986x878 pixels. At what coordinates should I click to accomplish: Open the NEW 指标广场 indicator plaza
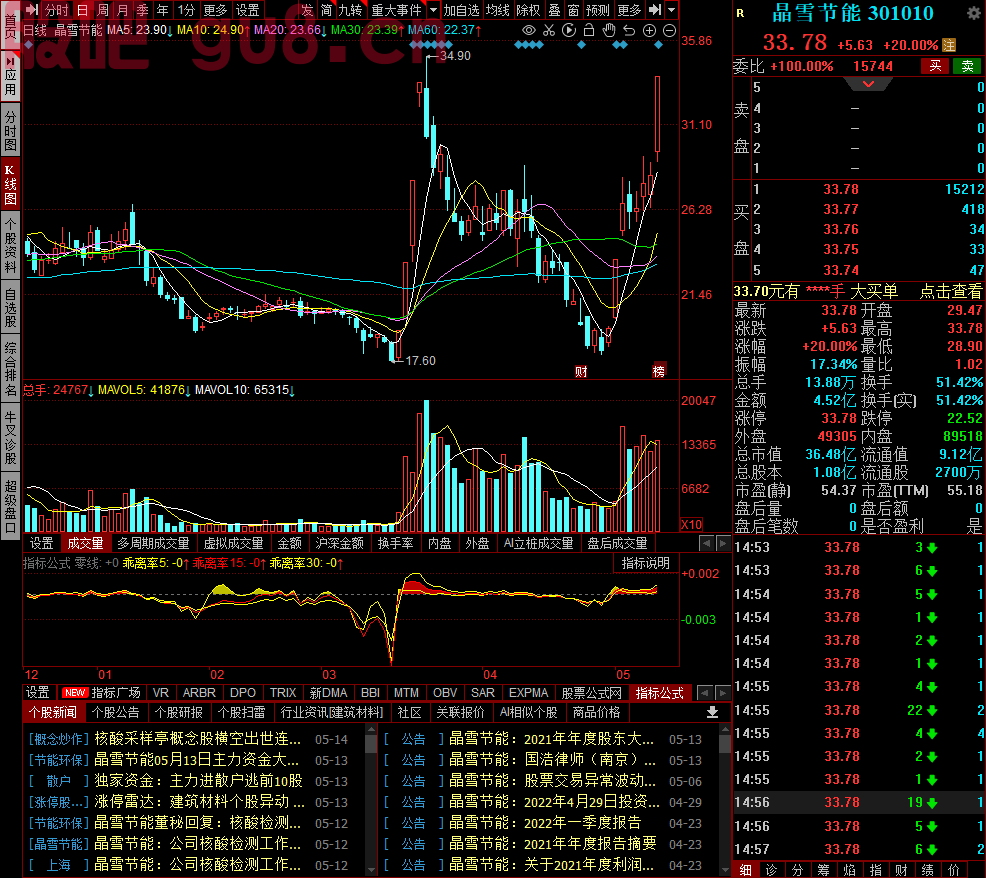[x=101, y=692]
